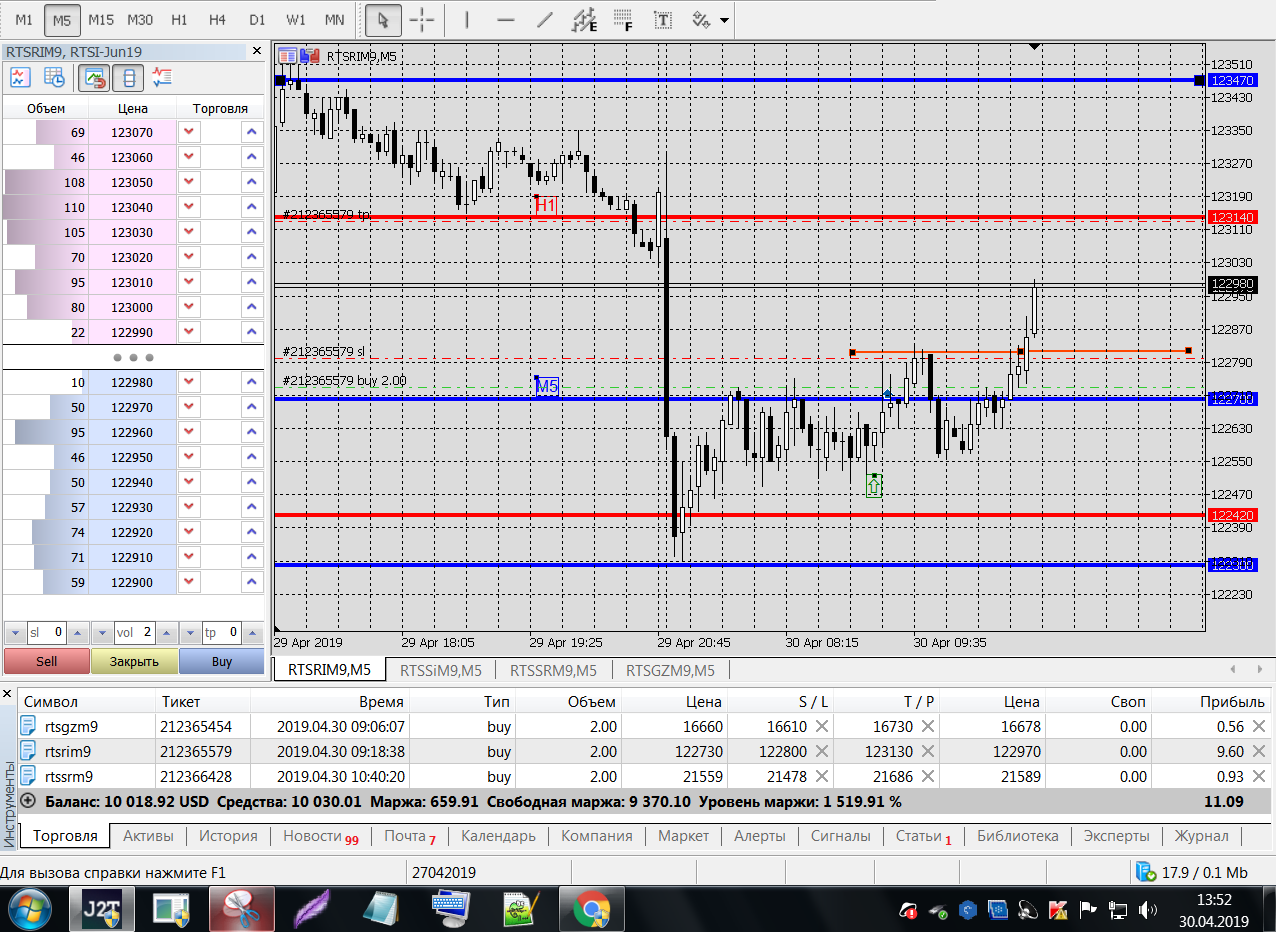Close the rtsrim9 position with X

[x=1258, y=752]
